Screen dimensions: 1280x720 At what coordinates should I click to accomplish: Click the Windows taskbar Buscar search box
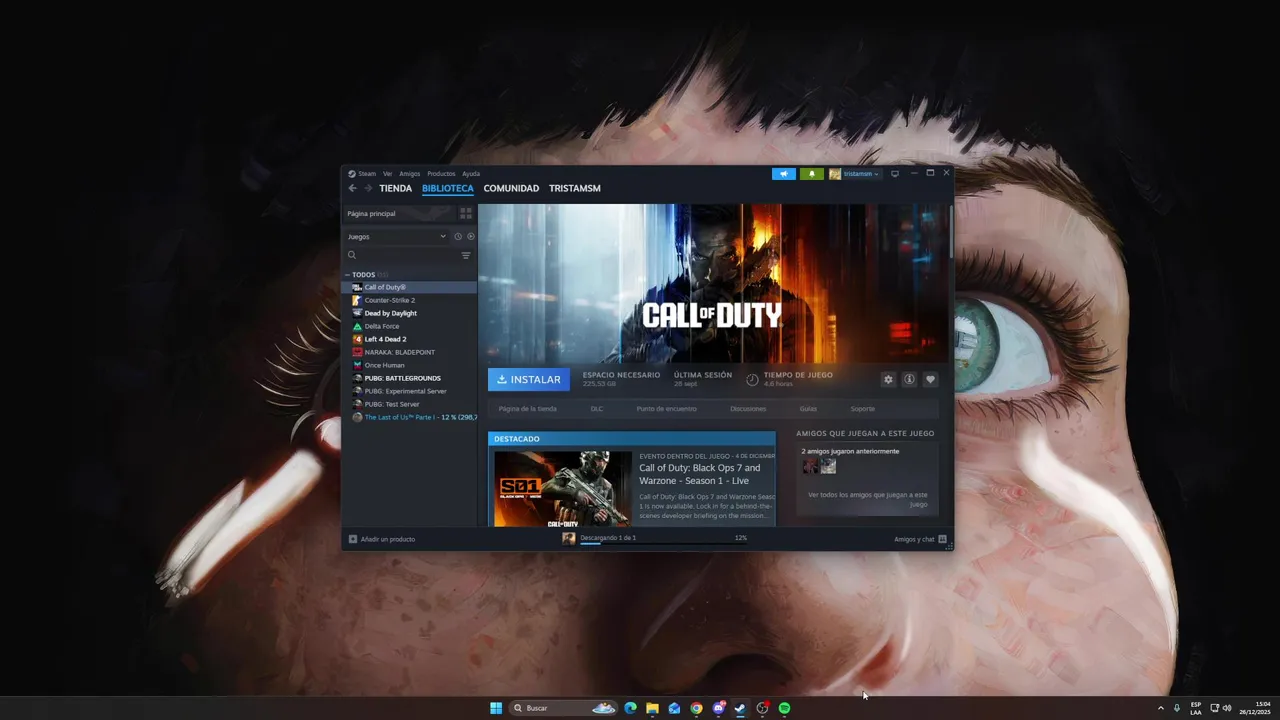click(x=564, y=708)
